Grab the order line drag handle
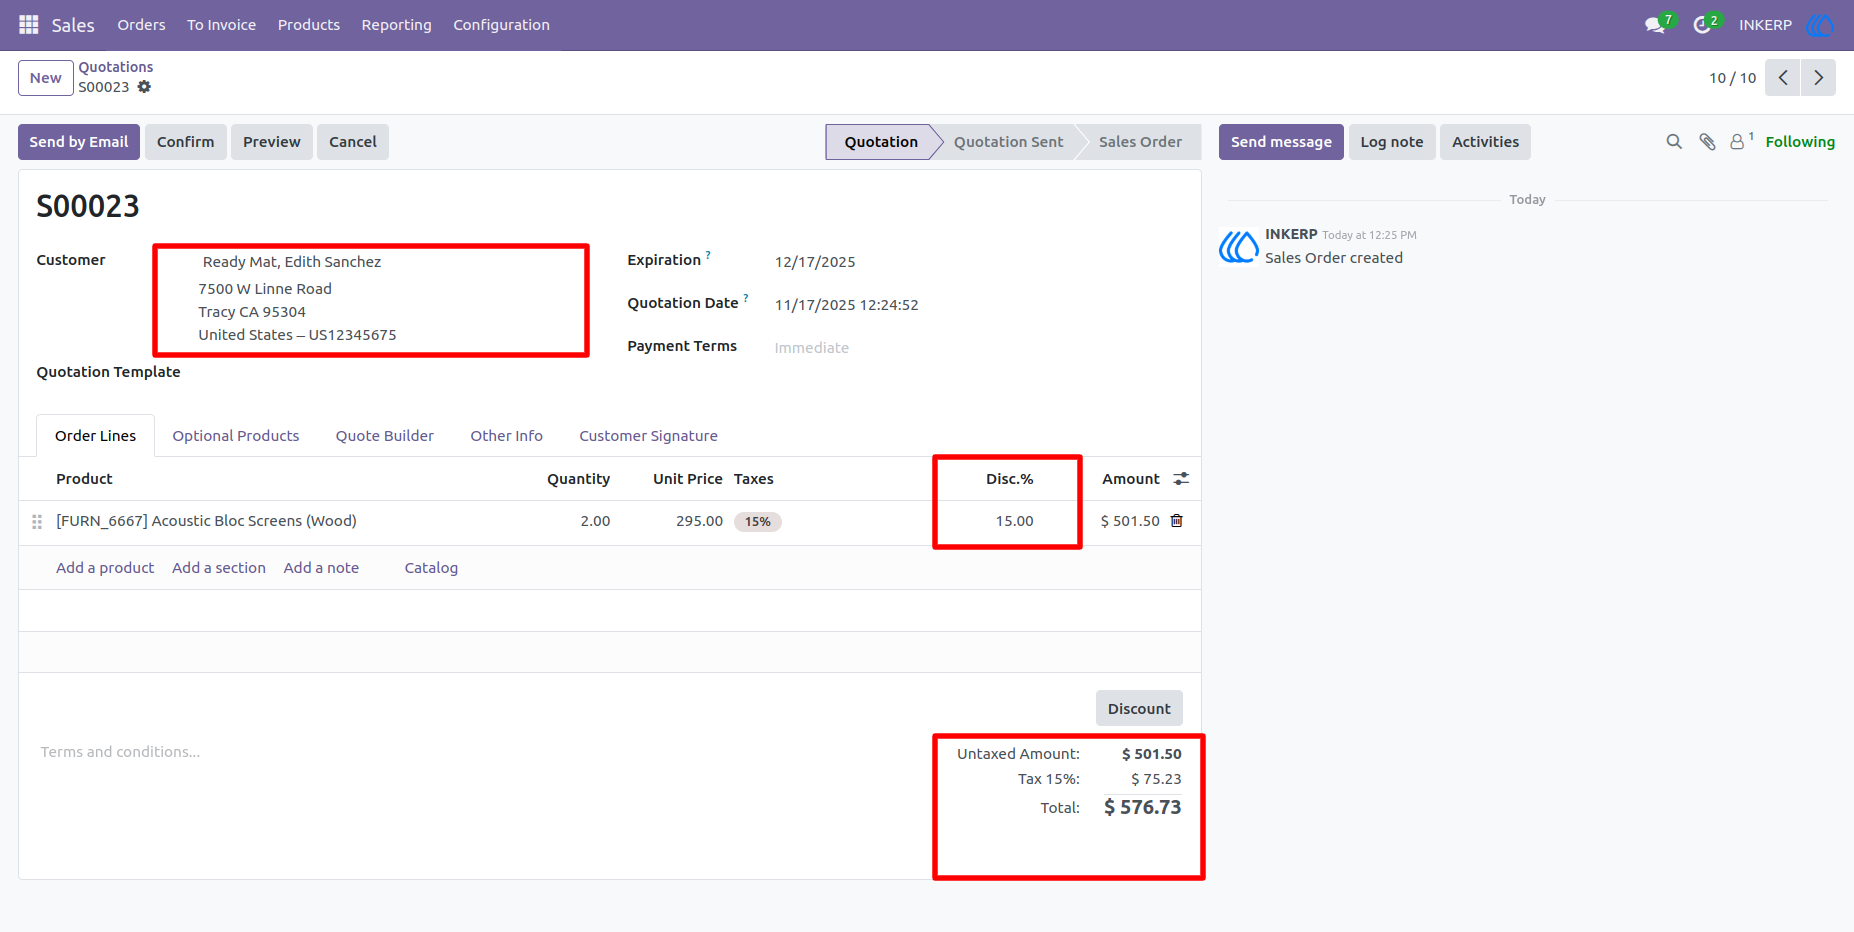The width and height of the screenshot is (1854, 932). 37,522
